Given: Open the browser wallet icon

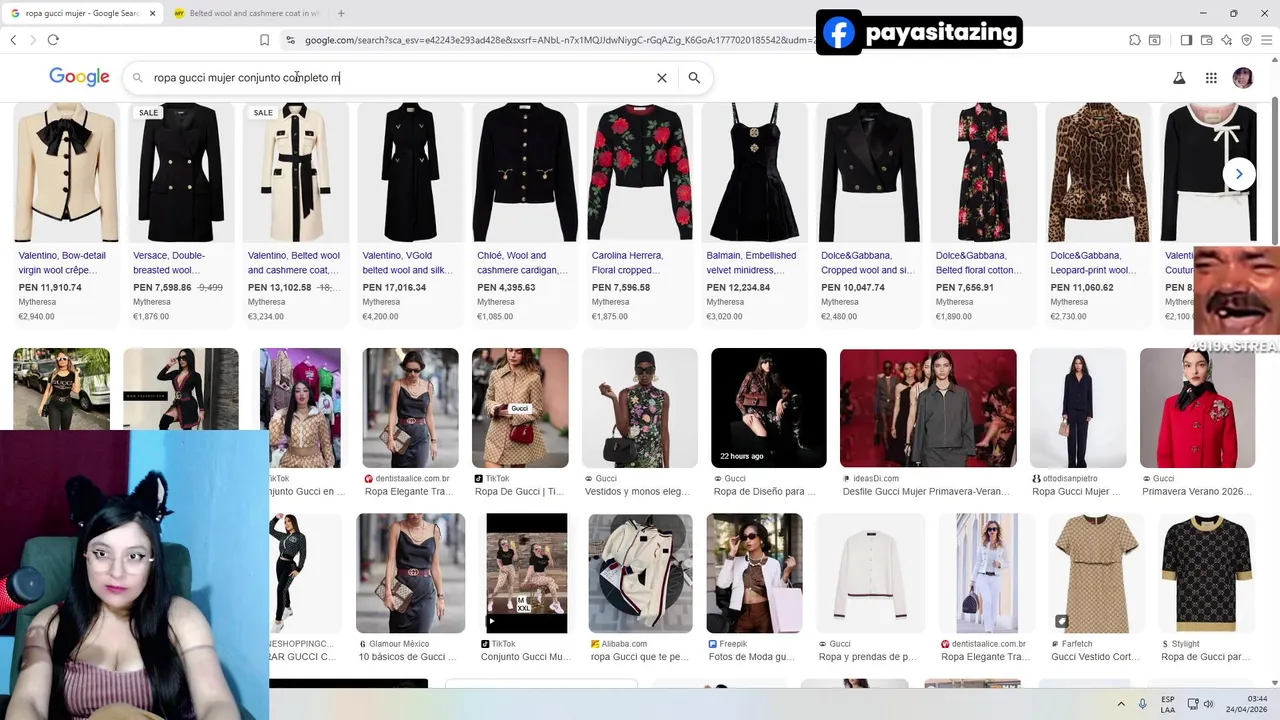Looking at the screenshot, I should pos(1206,40).
